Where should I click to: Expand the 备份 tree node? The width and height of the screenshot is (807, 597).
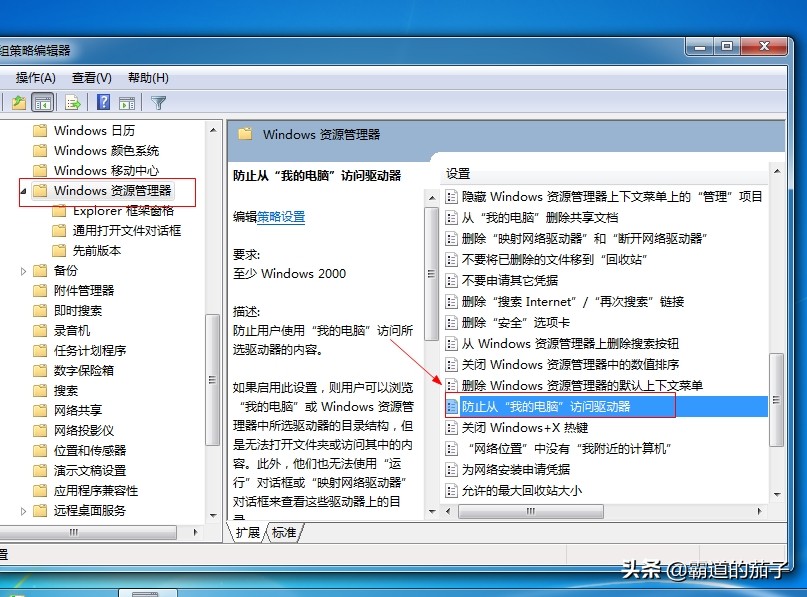coord(23,270)
